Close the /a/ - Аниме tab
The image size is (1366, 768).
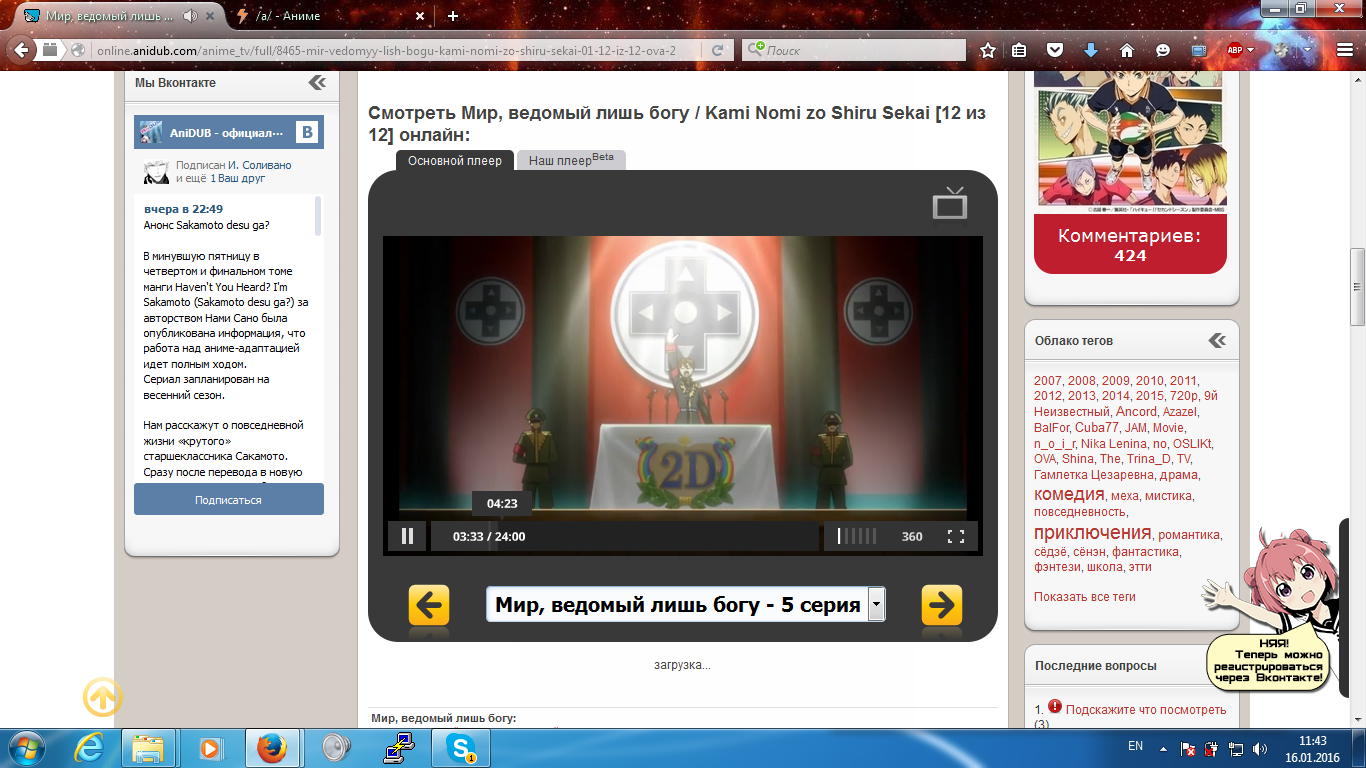click(420, 16)
